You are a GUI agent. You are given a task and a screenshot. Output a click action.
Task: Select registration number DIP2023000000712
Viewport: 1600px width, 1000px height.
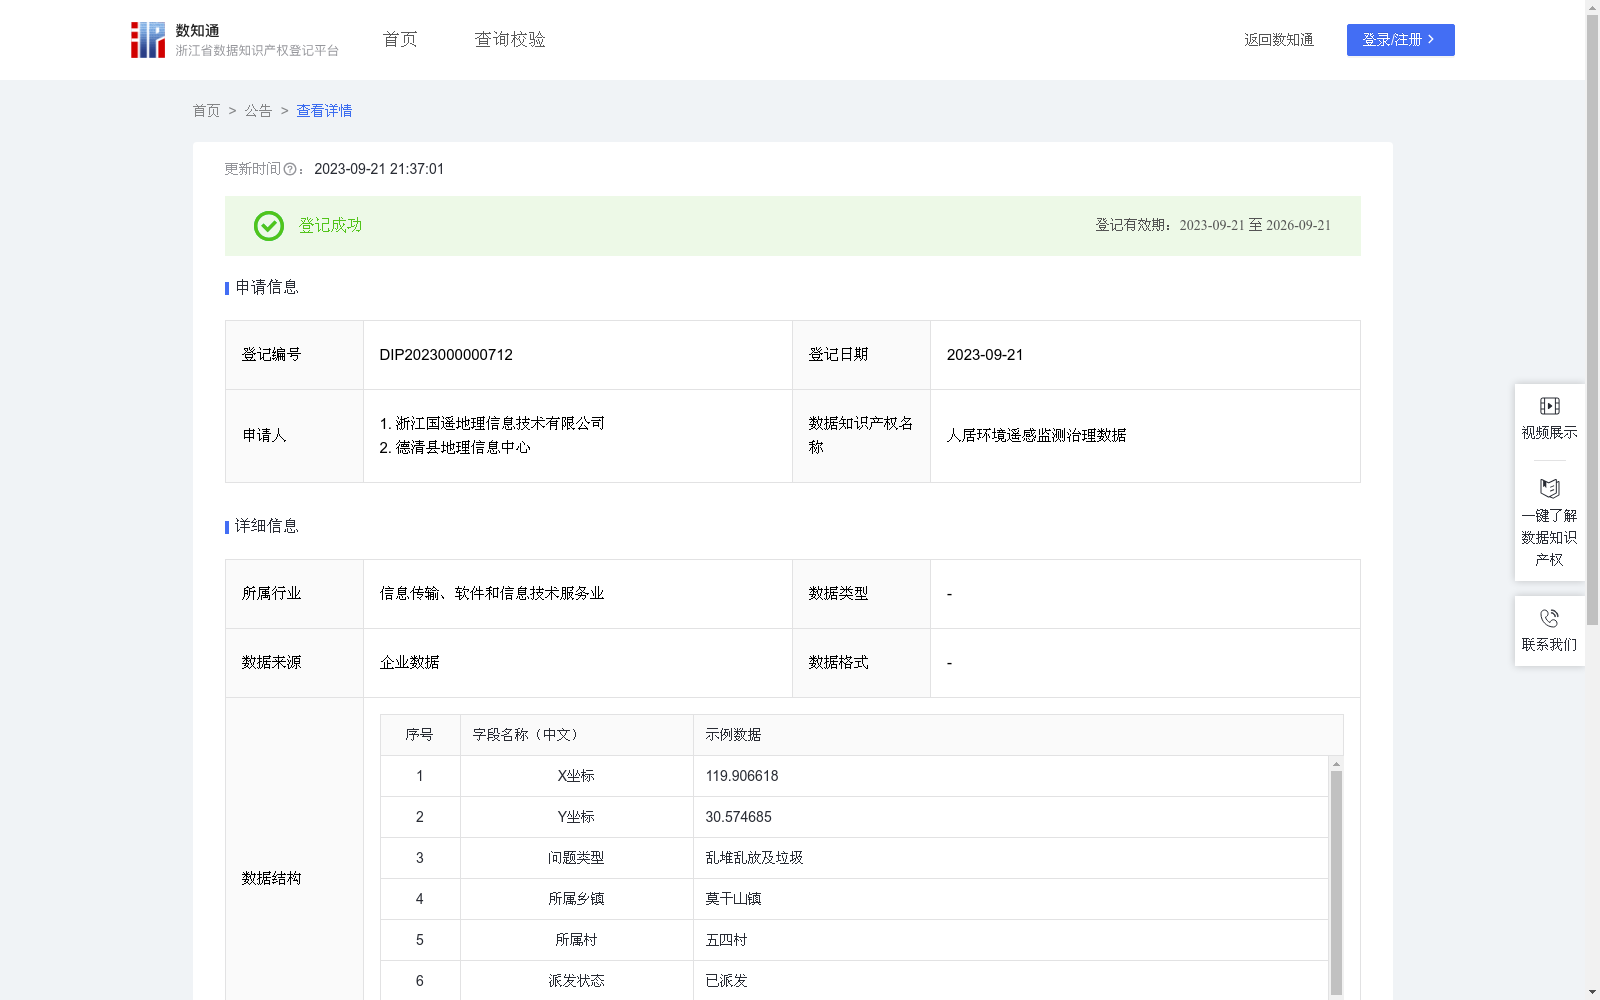446,355
